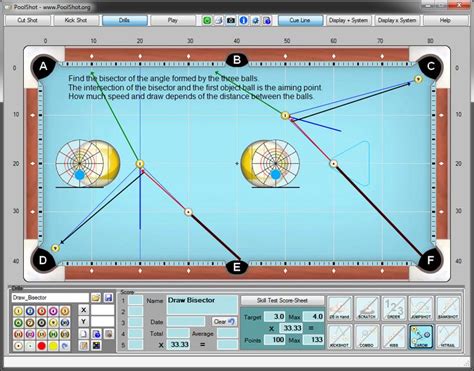
Task: Click the camera screenshot icon in toolbar
Action: 231,21
